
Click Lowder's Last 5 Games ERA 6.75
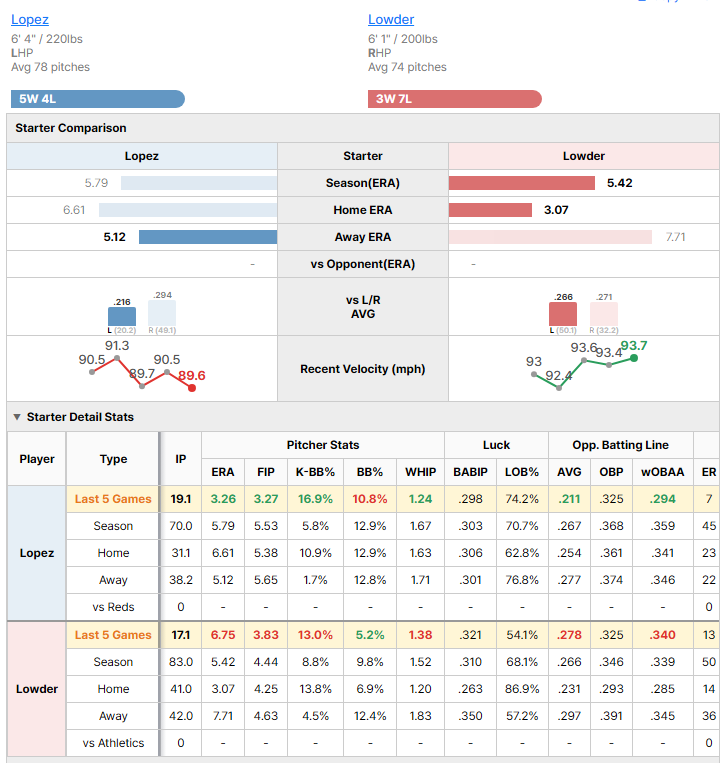click(223, 635)
